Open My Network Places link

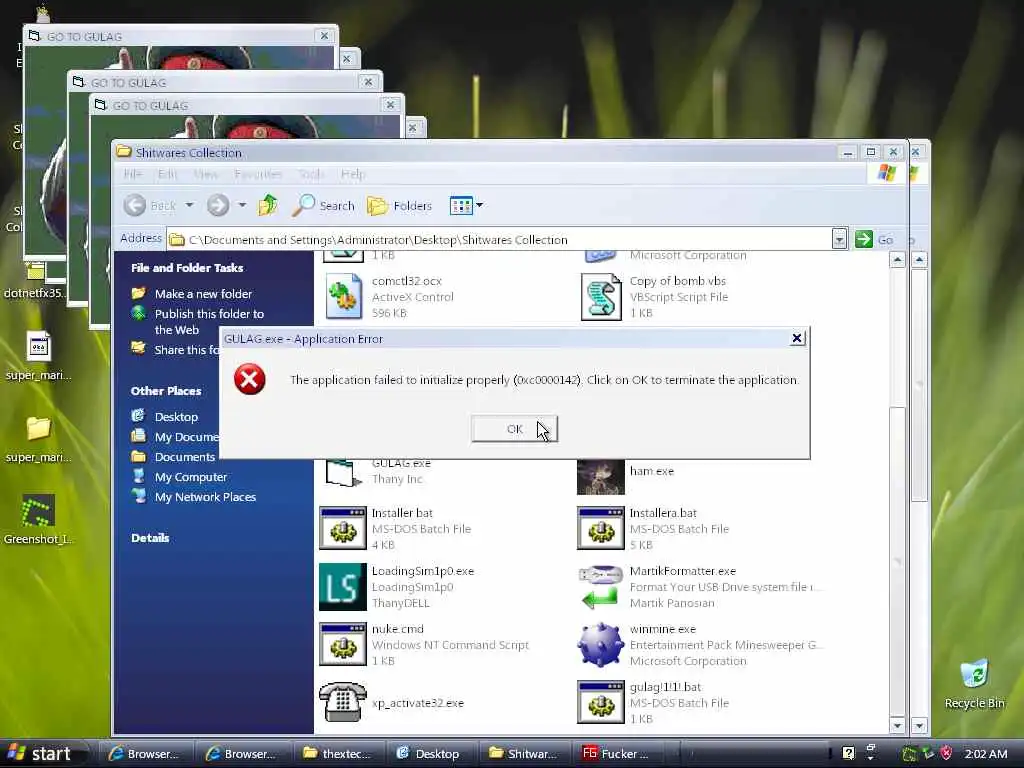coord(205,497)
